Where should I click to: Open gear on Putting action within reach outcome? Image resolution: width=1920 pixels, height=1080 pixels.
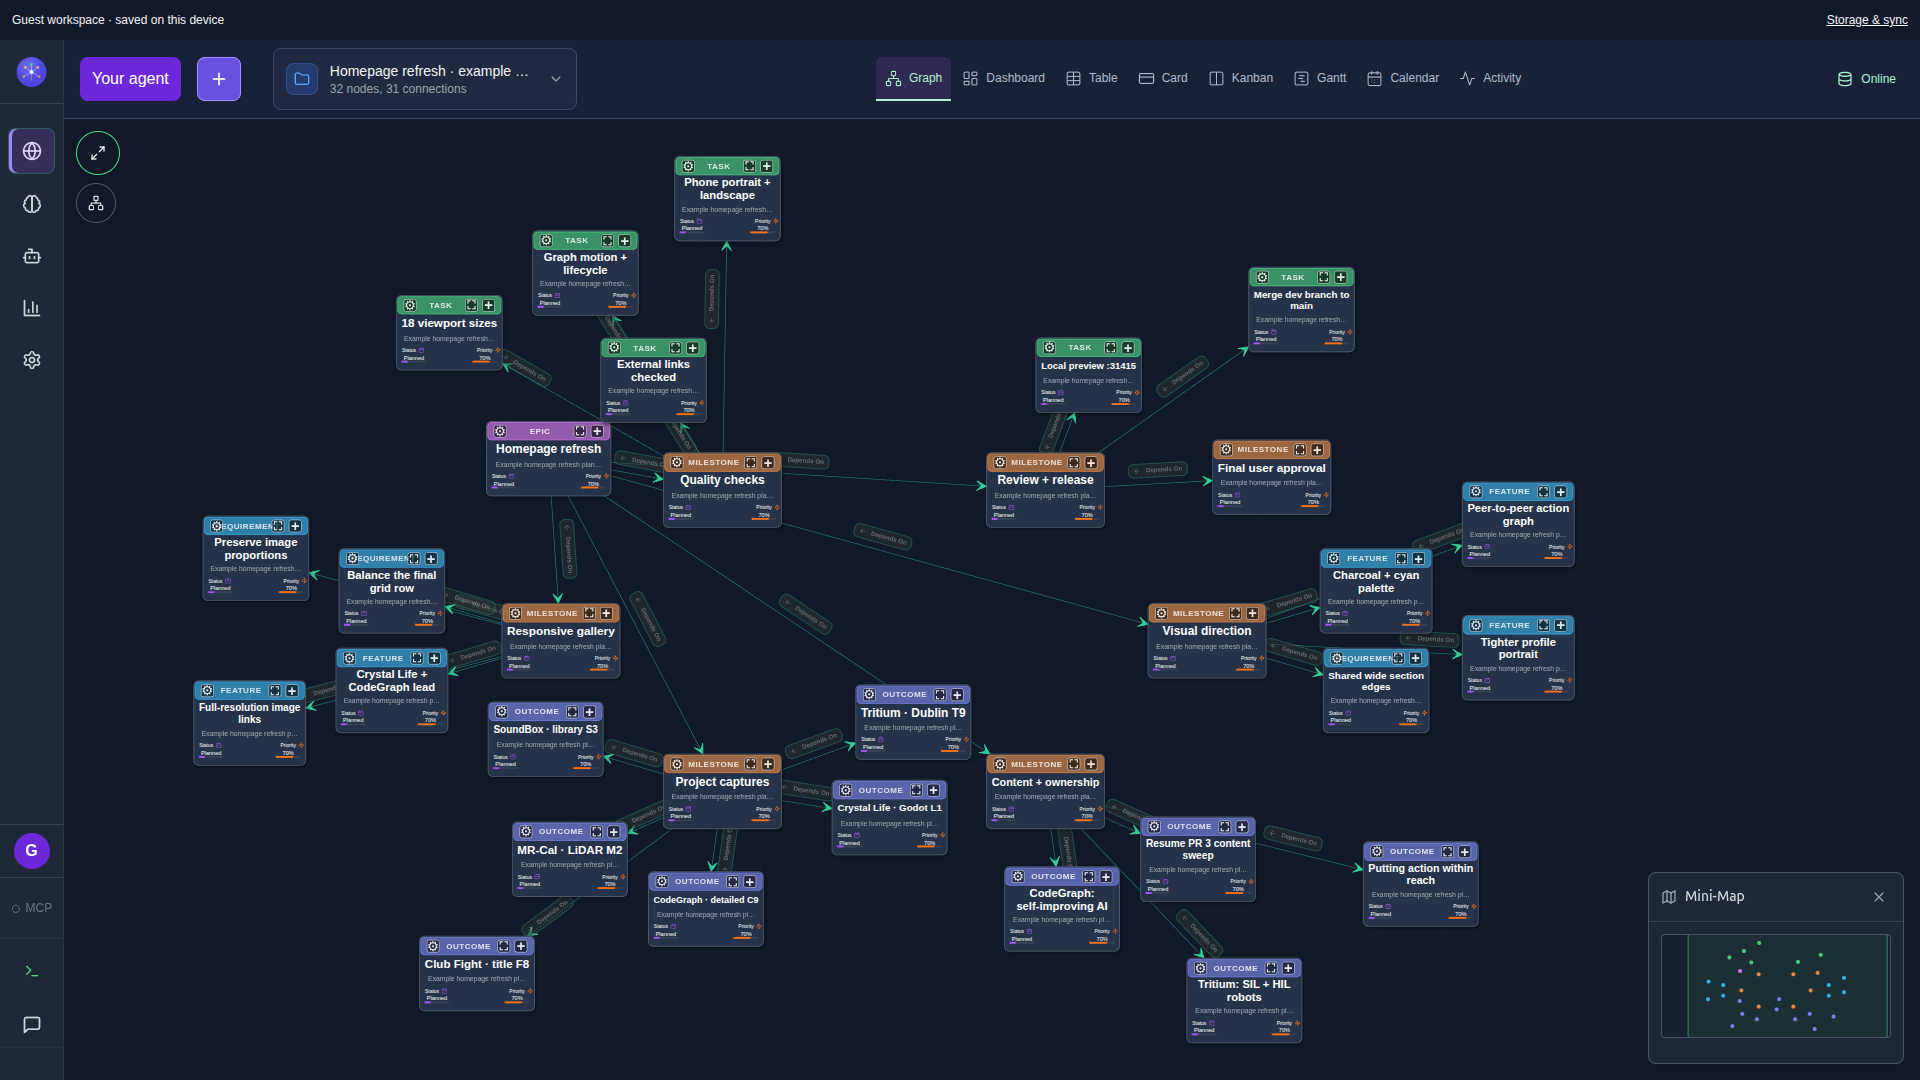click(x=1377, y=852)
